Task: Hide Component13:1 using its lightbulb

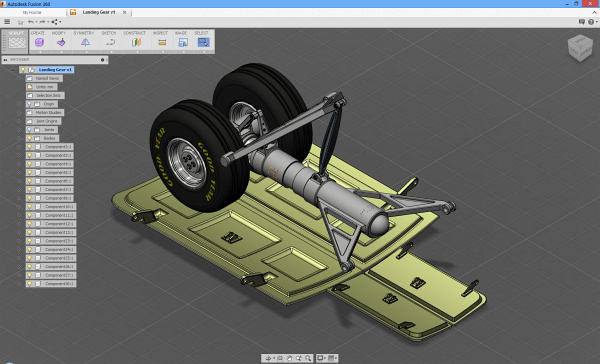Action: click(x=29, y=232)
